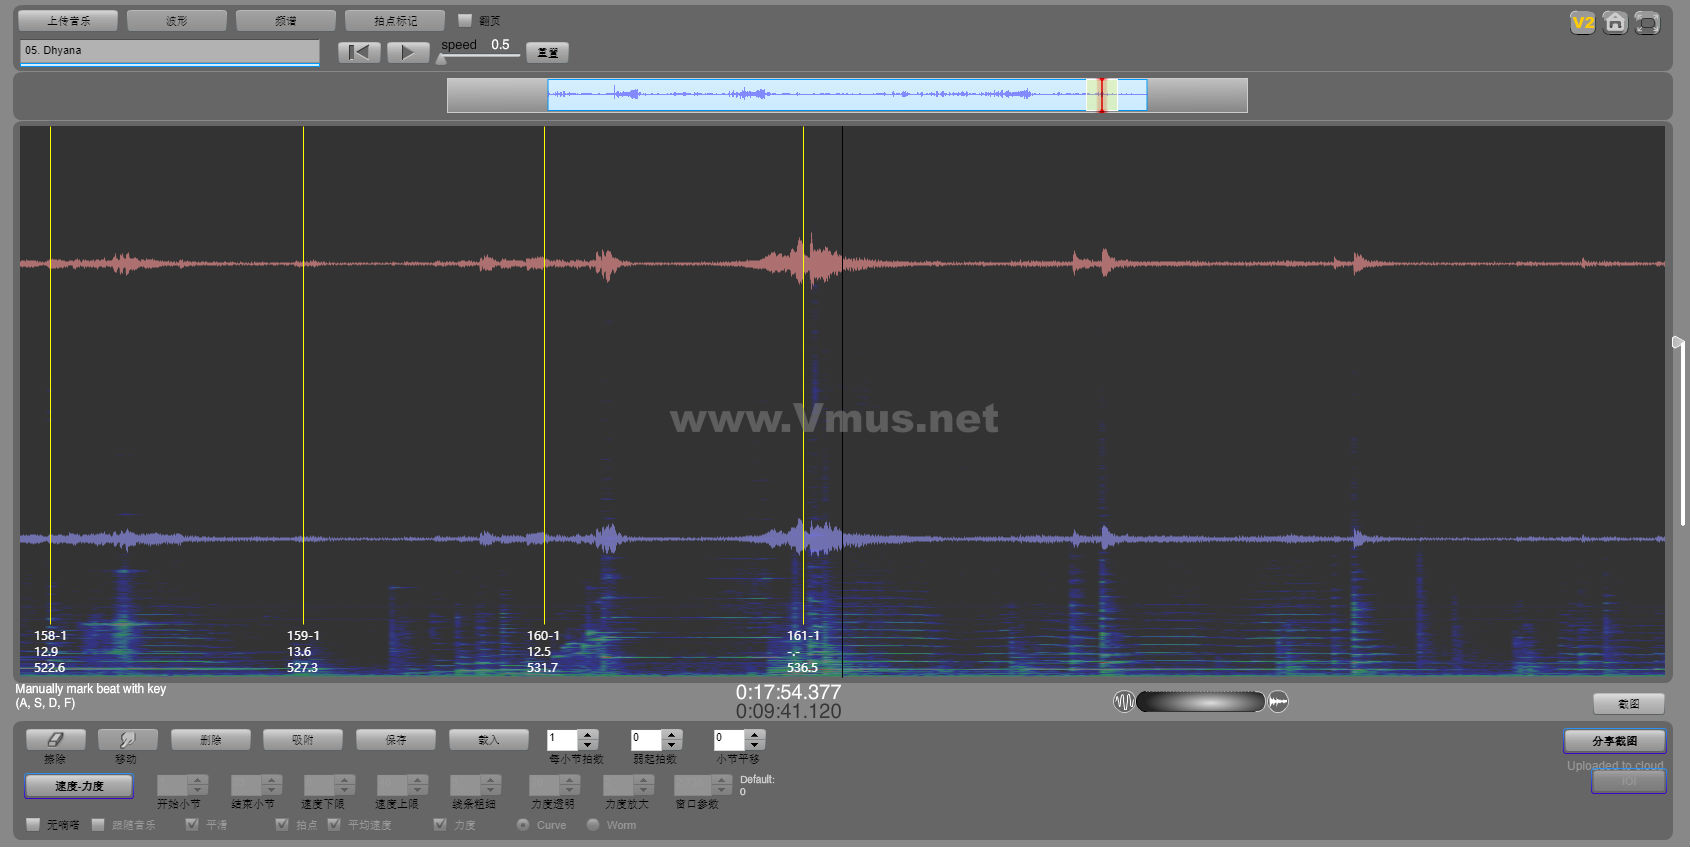Image resolution: width=1690 pixels, height=847 pixels.
Task: Select the move (移动) tool
Action: tap(127, 740)
